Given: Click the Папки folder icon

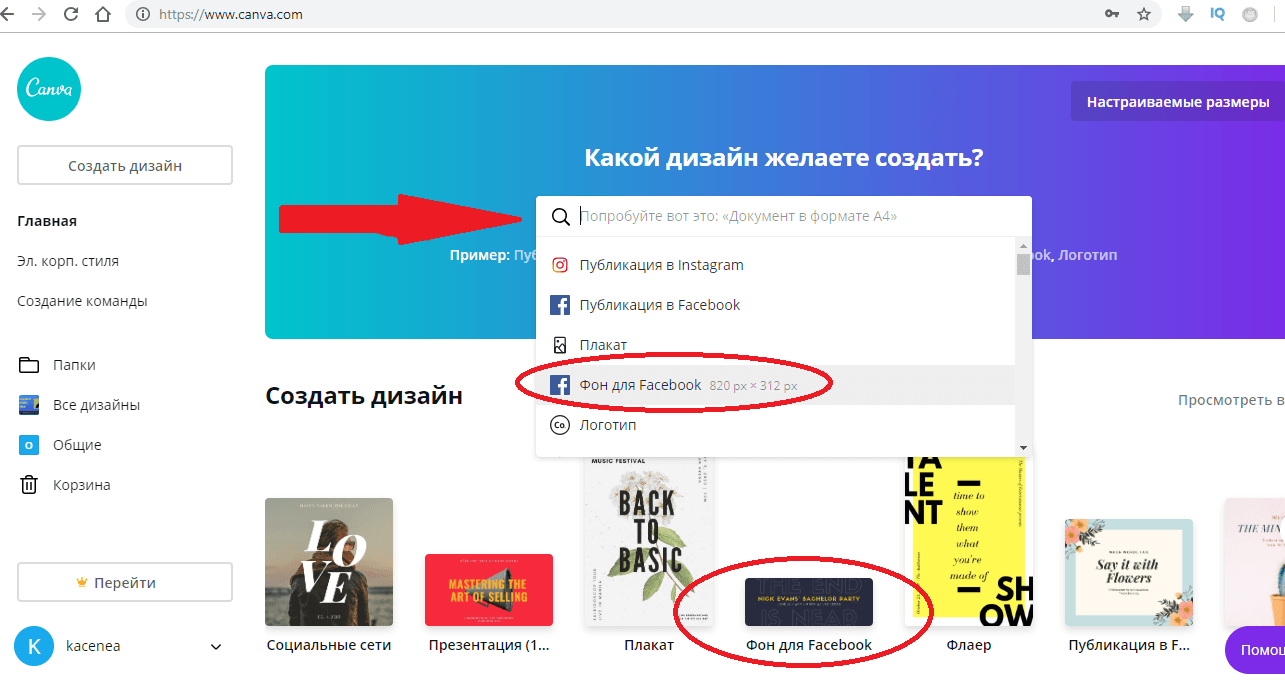Looking at the screenshot, I should pyautogui.click(x=29, y=365).
